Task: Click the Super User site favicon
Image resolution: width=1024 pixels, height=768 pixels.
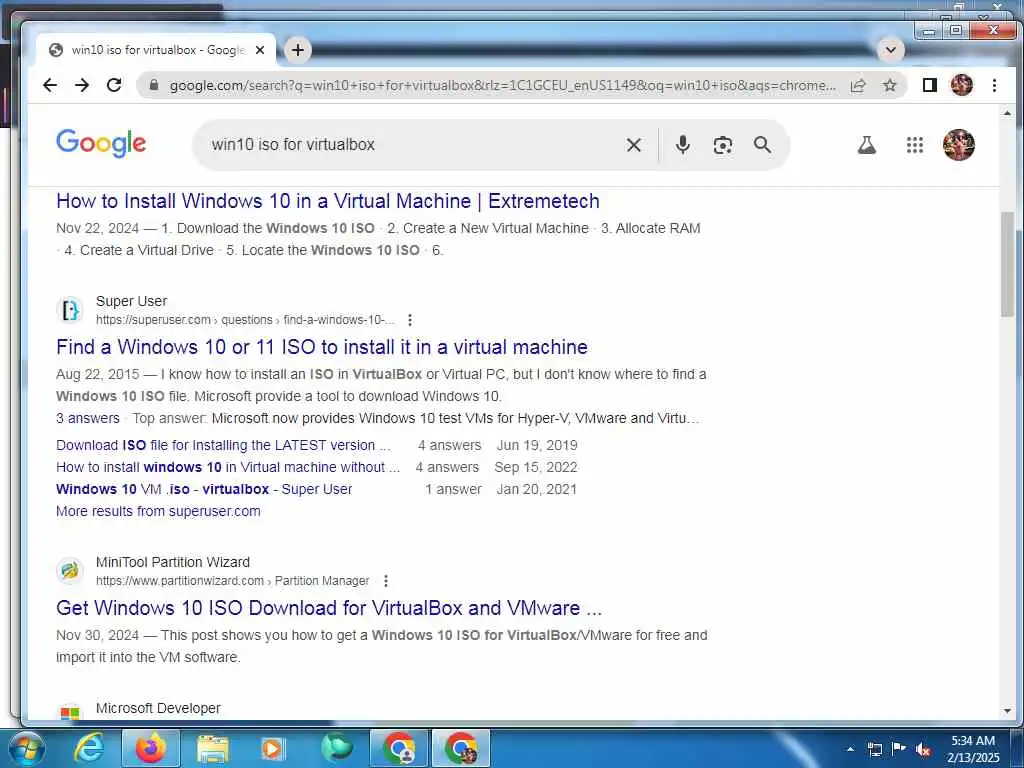Action: point(70,310)
